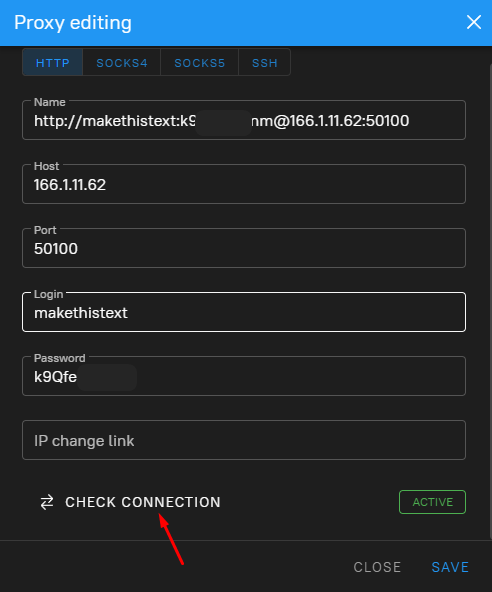492x592 pixels.
Task: Click into the Host field showing 166.1.11.62
Action: pos(244,184)
